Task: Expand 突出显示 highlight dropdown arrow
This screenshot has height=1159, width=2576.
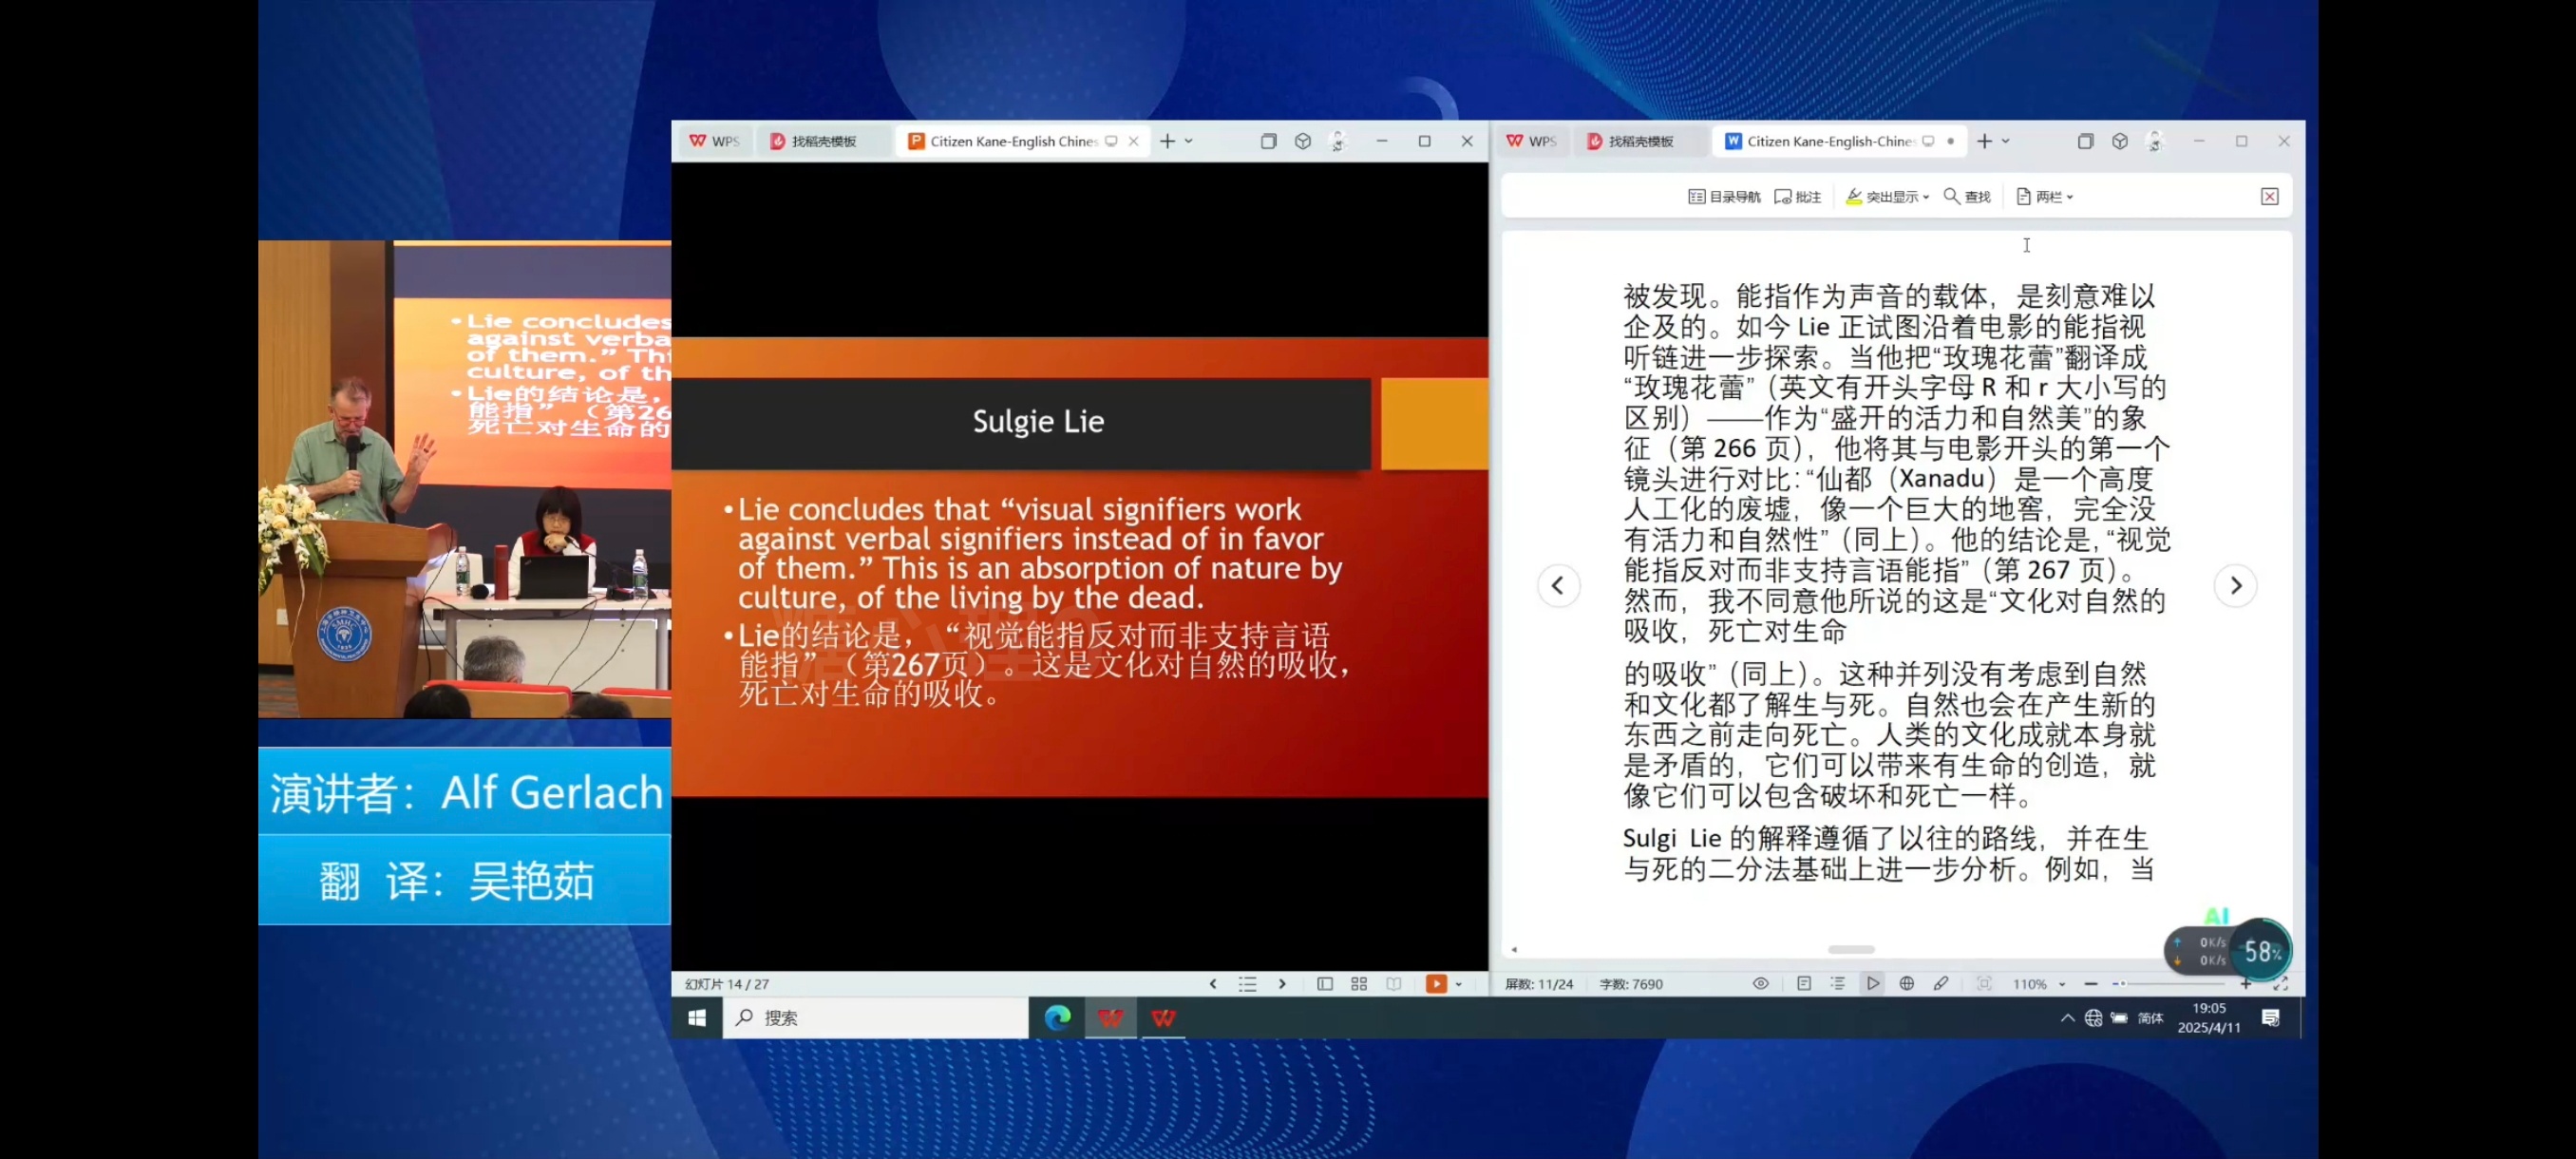Action: pos(1926,198)
